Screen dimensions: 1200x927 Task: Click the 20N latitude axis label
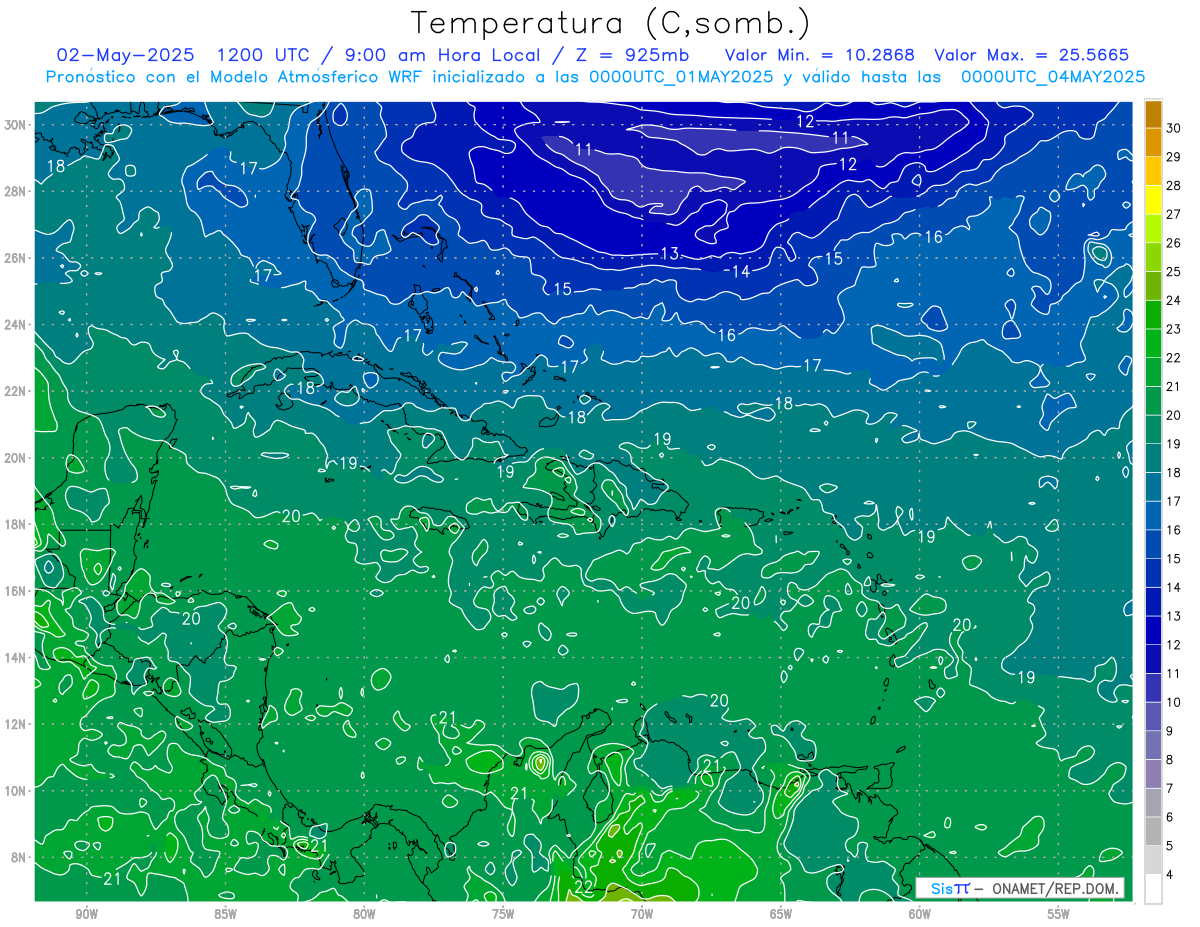[15, 458]
